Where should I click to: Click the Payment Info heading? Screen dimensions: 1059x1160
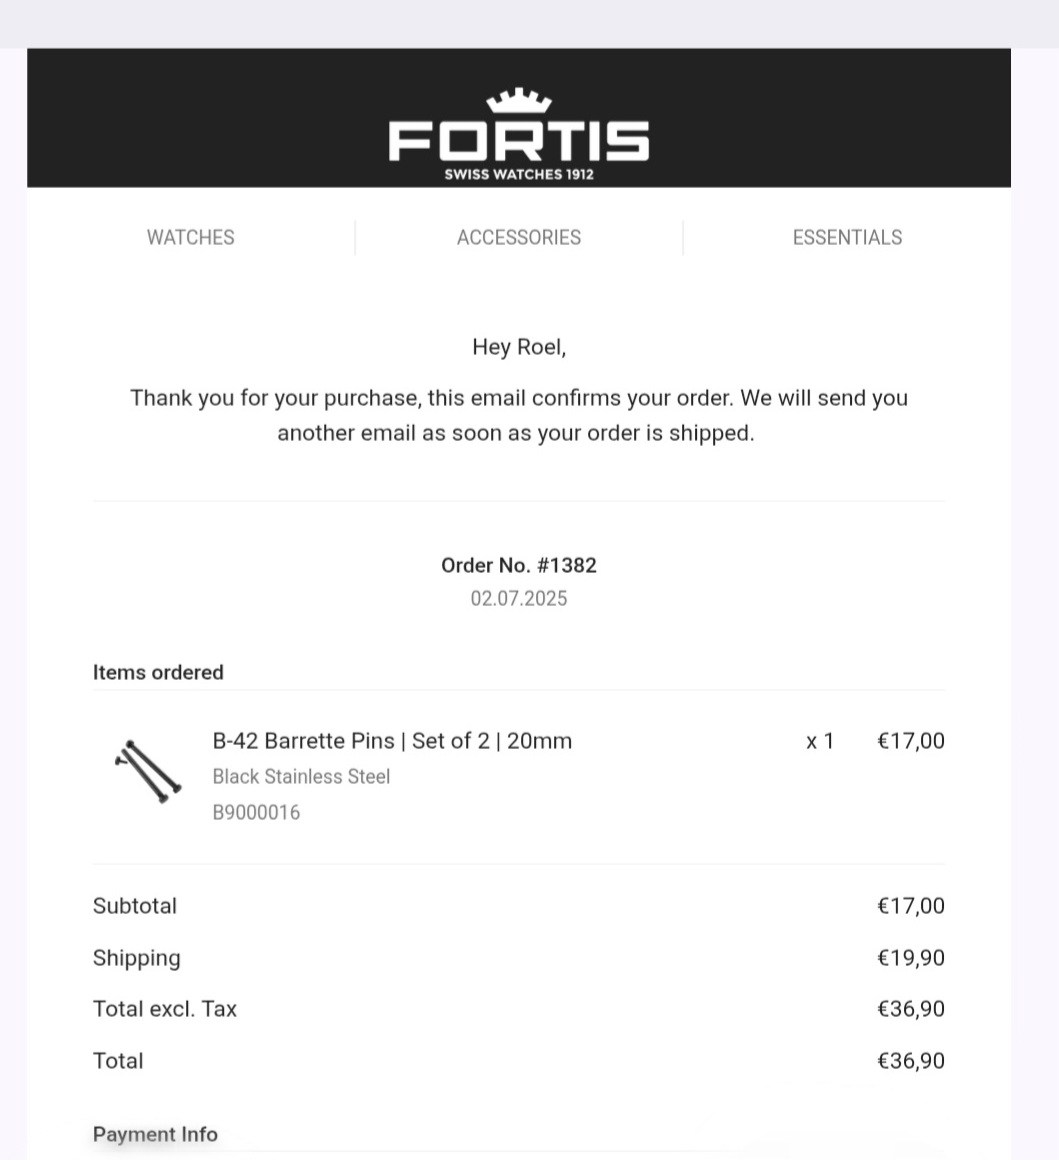point(155,1134)
